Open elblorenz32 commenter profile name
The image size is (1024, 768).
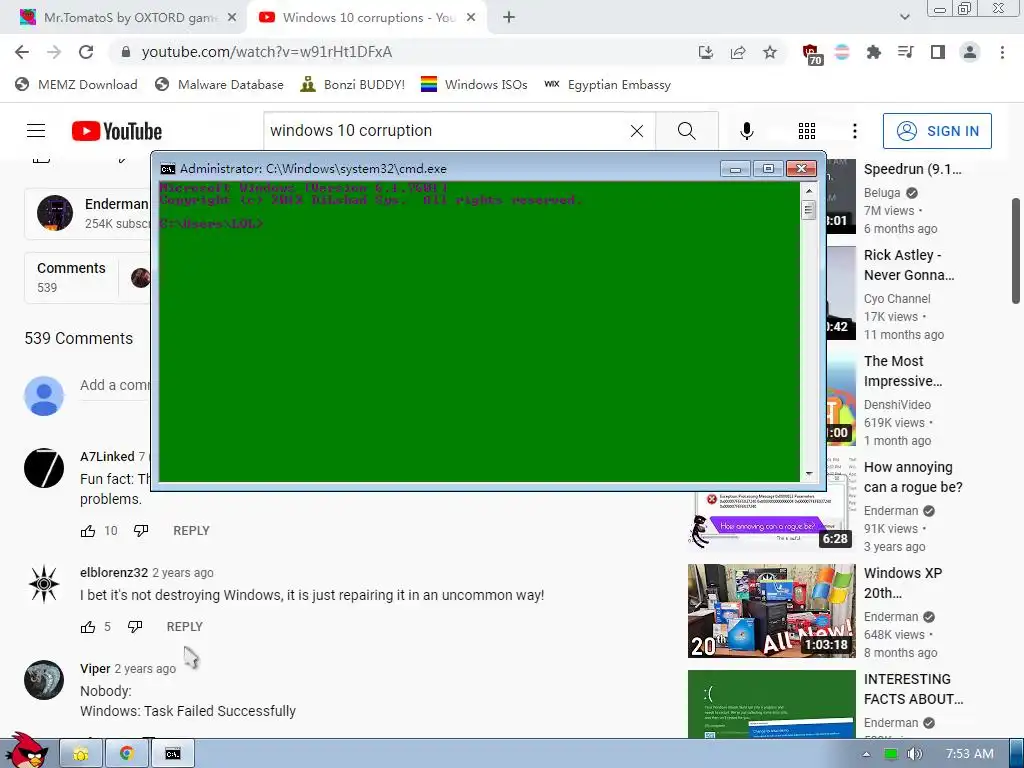(x=114, y=573)
